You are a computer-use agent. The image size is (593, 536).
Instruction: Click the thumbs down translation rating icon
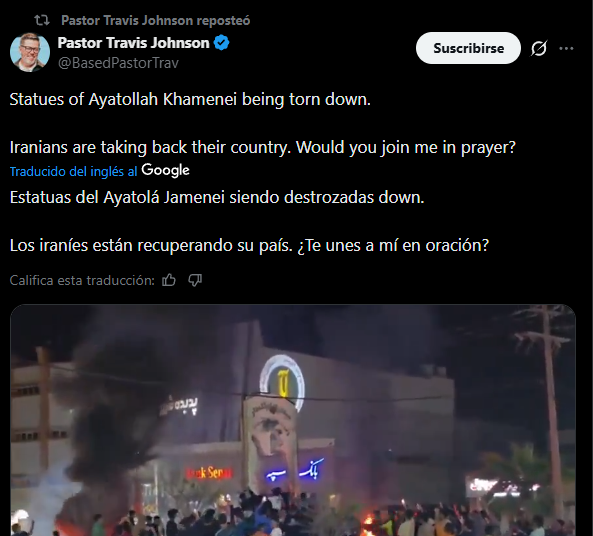pos(195,280)
